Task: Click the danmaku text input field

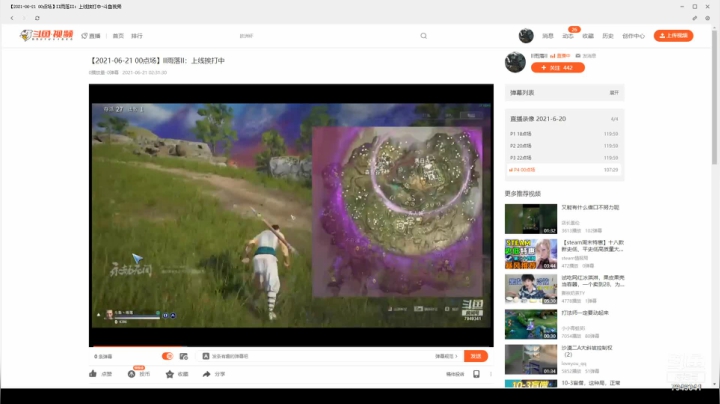Action: click(x=321, y=356)
